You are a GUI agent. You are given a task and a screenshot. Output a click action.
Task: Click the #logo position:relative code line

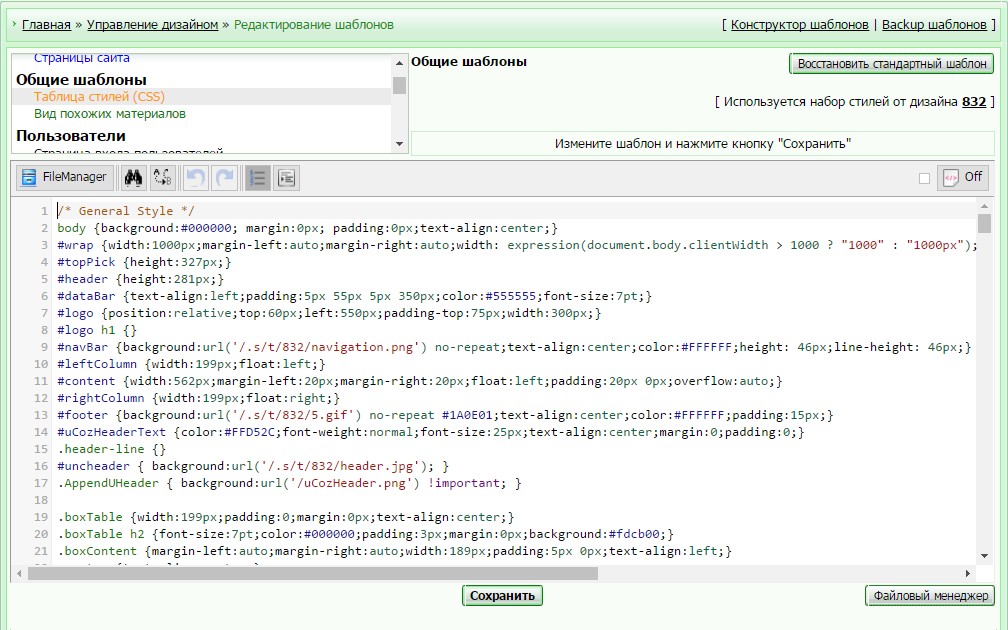[x=329, y=313]
